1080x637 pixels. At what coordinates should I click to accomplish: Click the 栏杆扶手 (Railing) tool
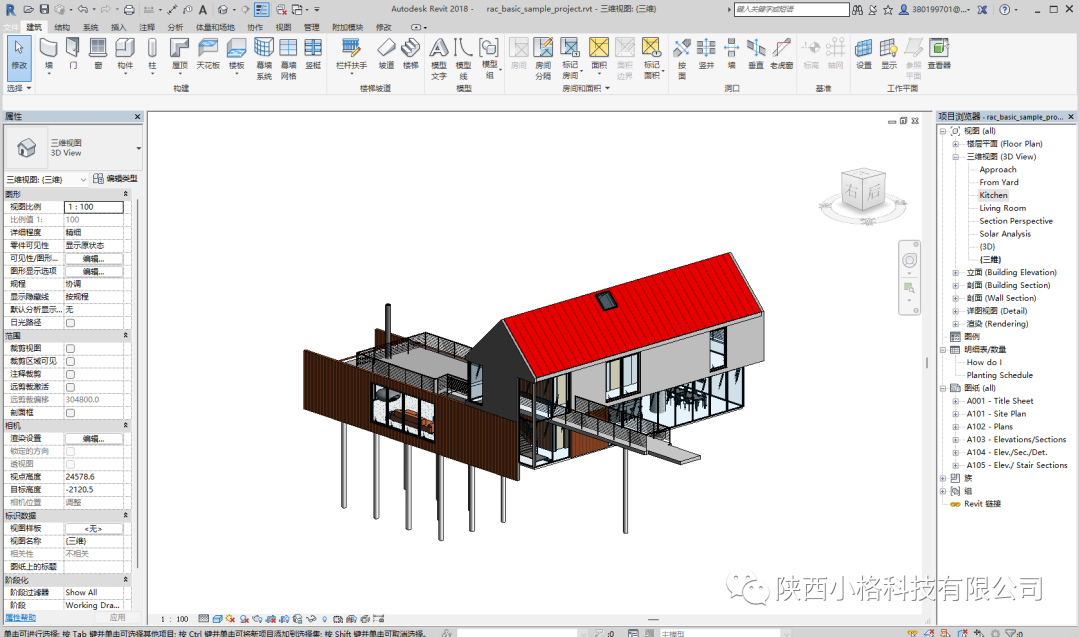351,53
